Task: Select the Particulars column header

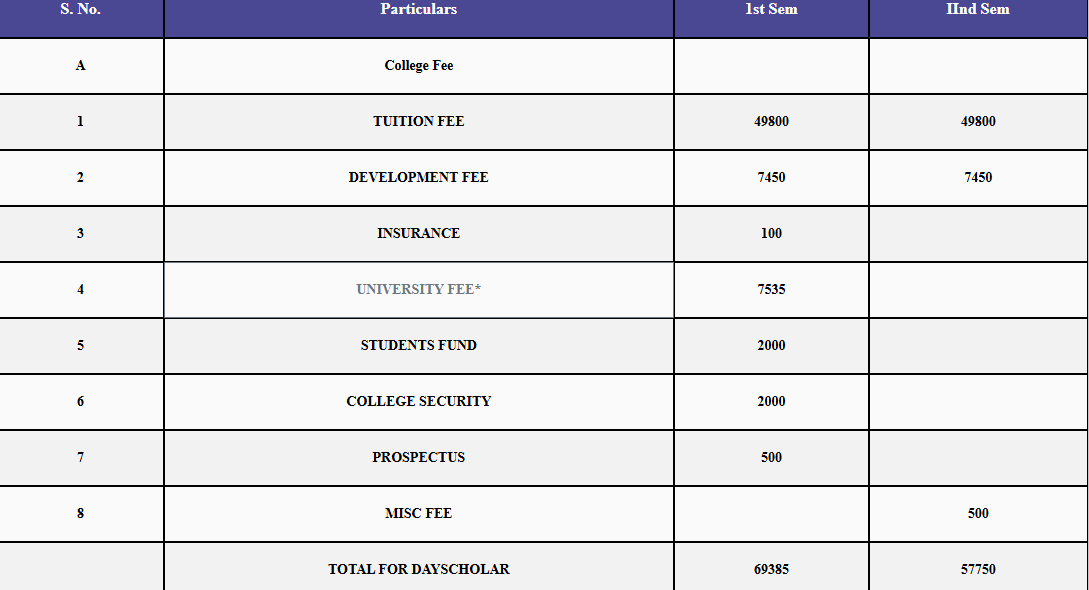Action: [x=418, y=10]
